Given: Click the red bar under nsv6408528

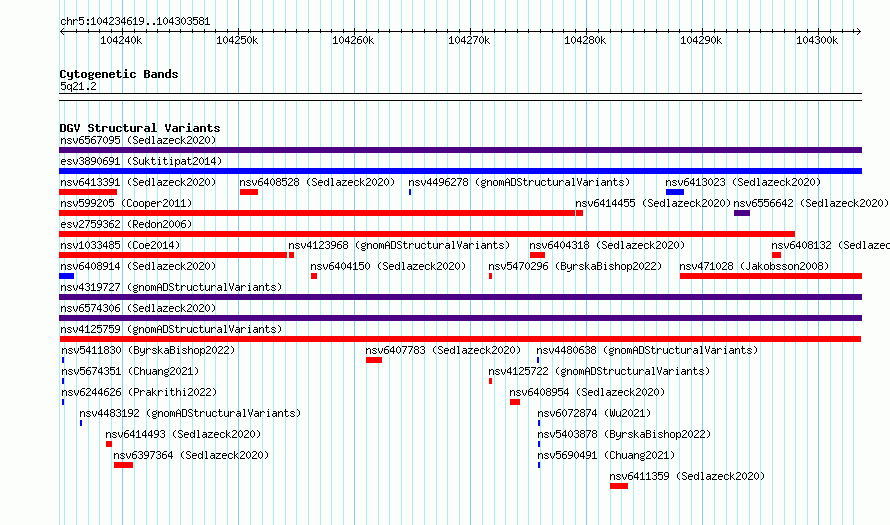Looking at the screenshot, I should point(249,192).
